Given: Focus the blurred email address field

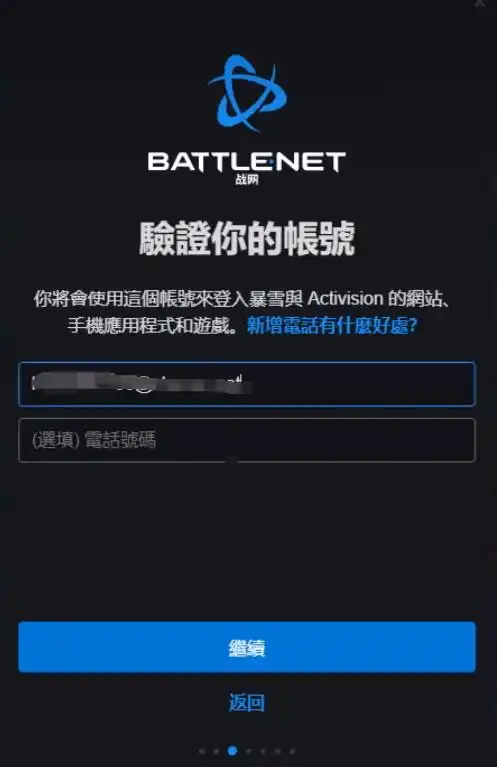Looking at the screenshot, I should pos(247,384).
